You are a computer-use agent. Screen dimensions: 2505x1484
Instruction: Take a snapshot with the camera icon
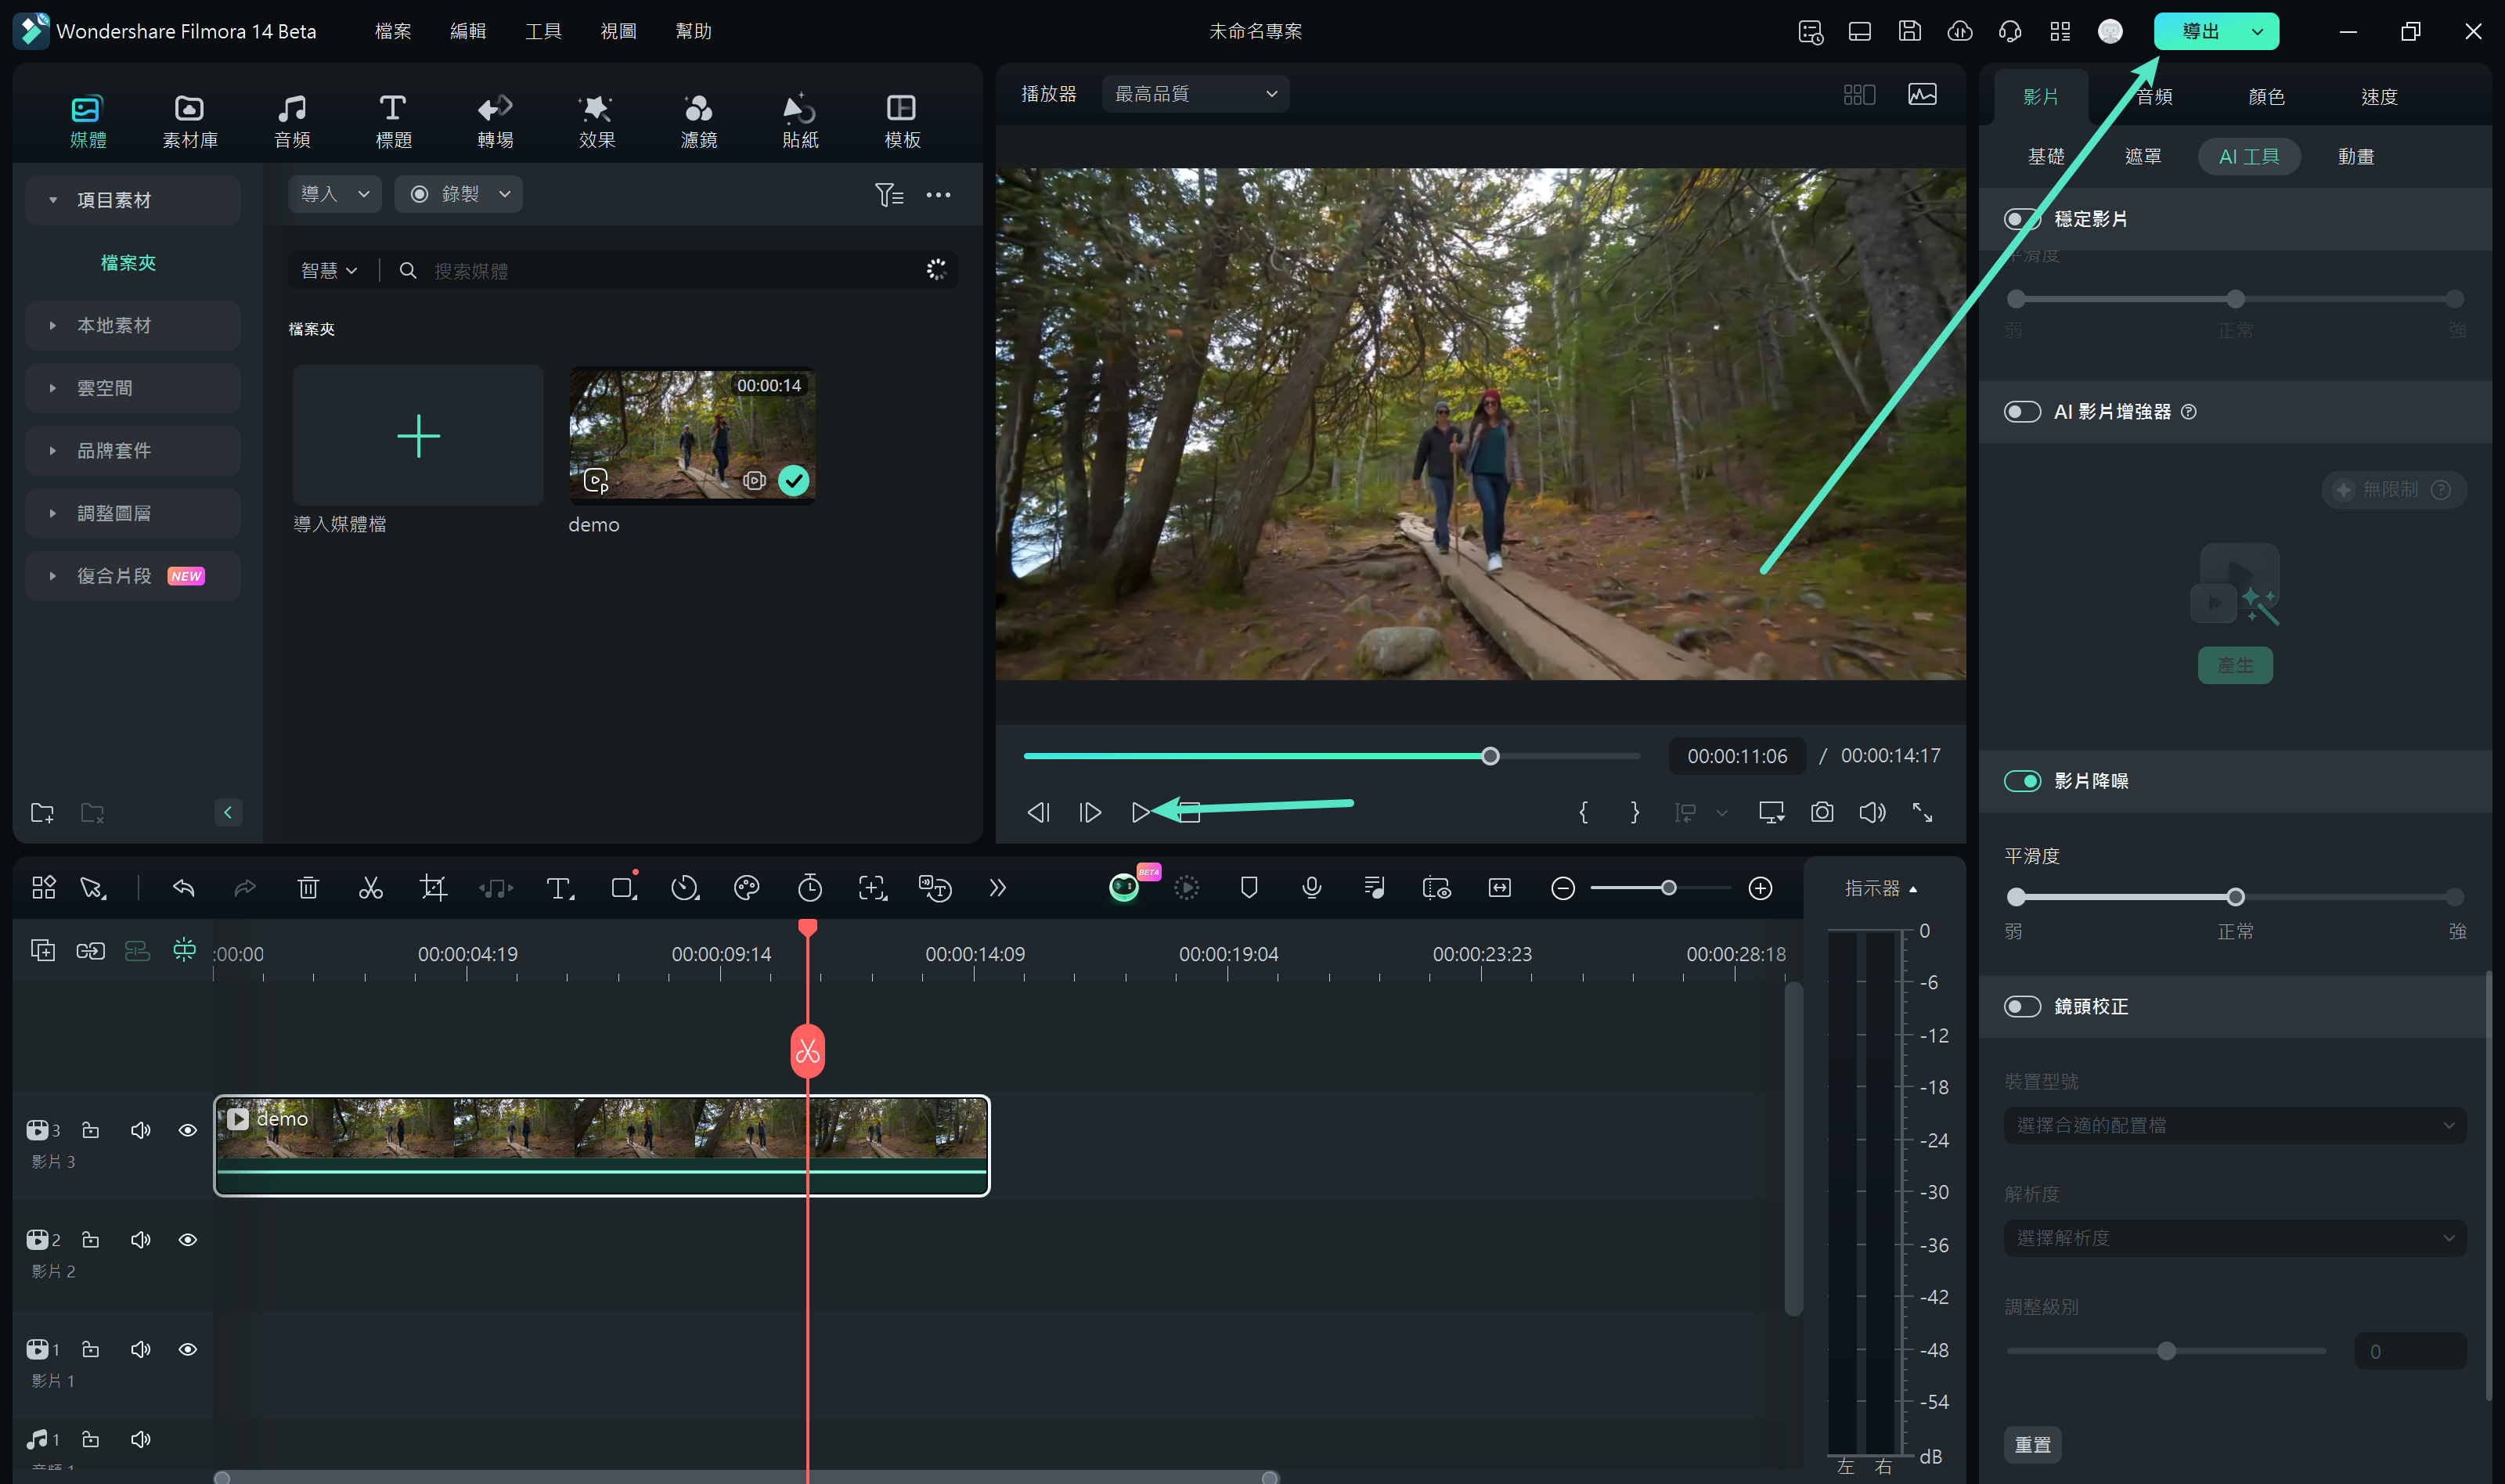click(1822, 812)
